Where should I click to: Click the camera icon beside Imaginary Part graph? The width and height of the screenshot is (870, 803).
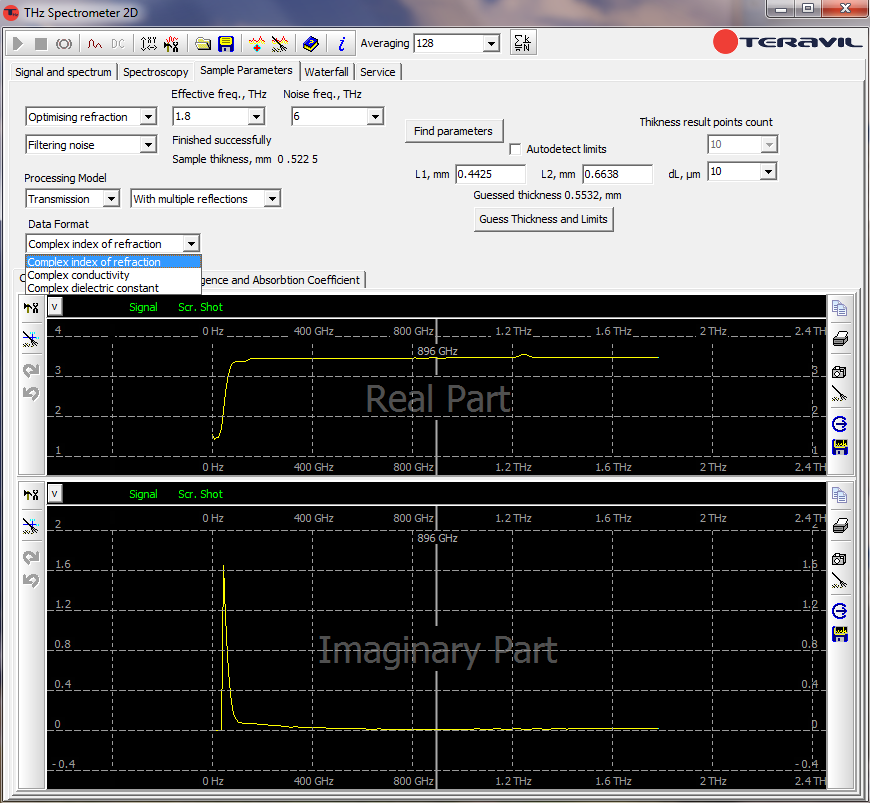tap(840, 558)
